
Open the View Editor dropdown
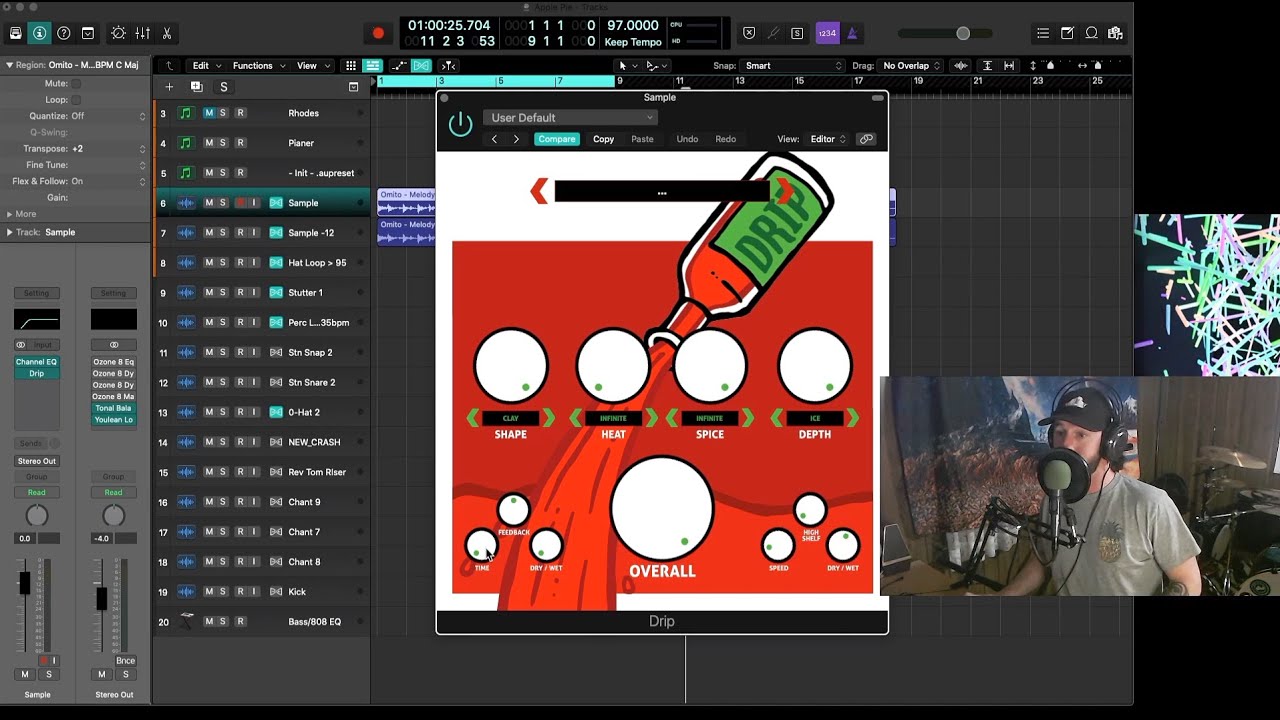tap(828, 139)
